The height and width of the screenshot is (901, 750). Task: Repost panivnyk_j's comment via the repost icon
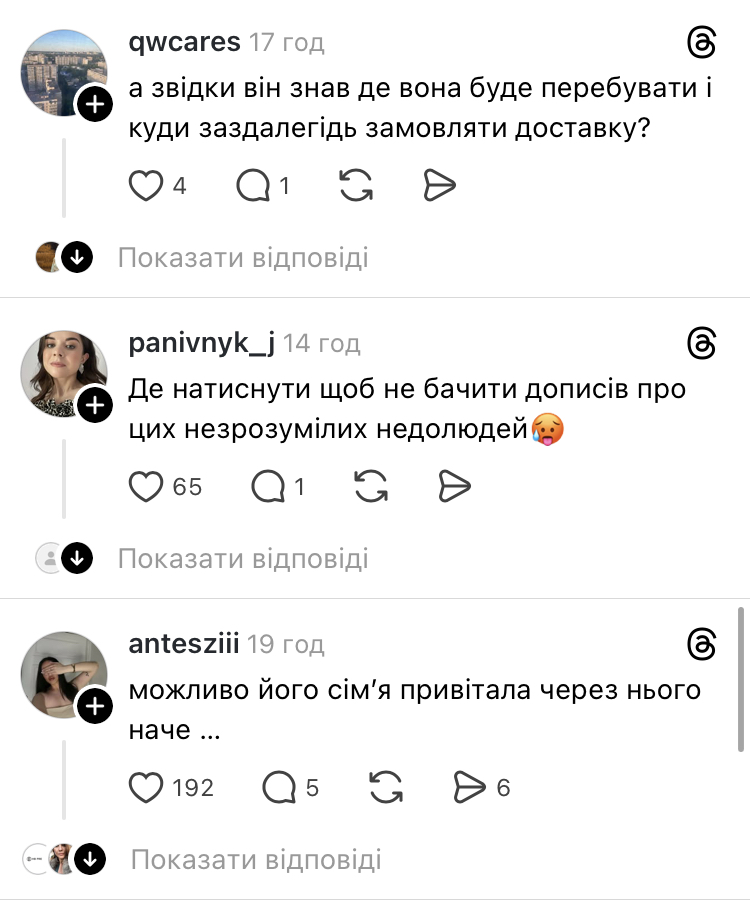(371, 487)
